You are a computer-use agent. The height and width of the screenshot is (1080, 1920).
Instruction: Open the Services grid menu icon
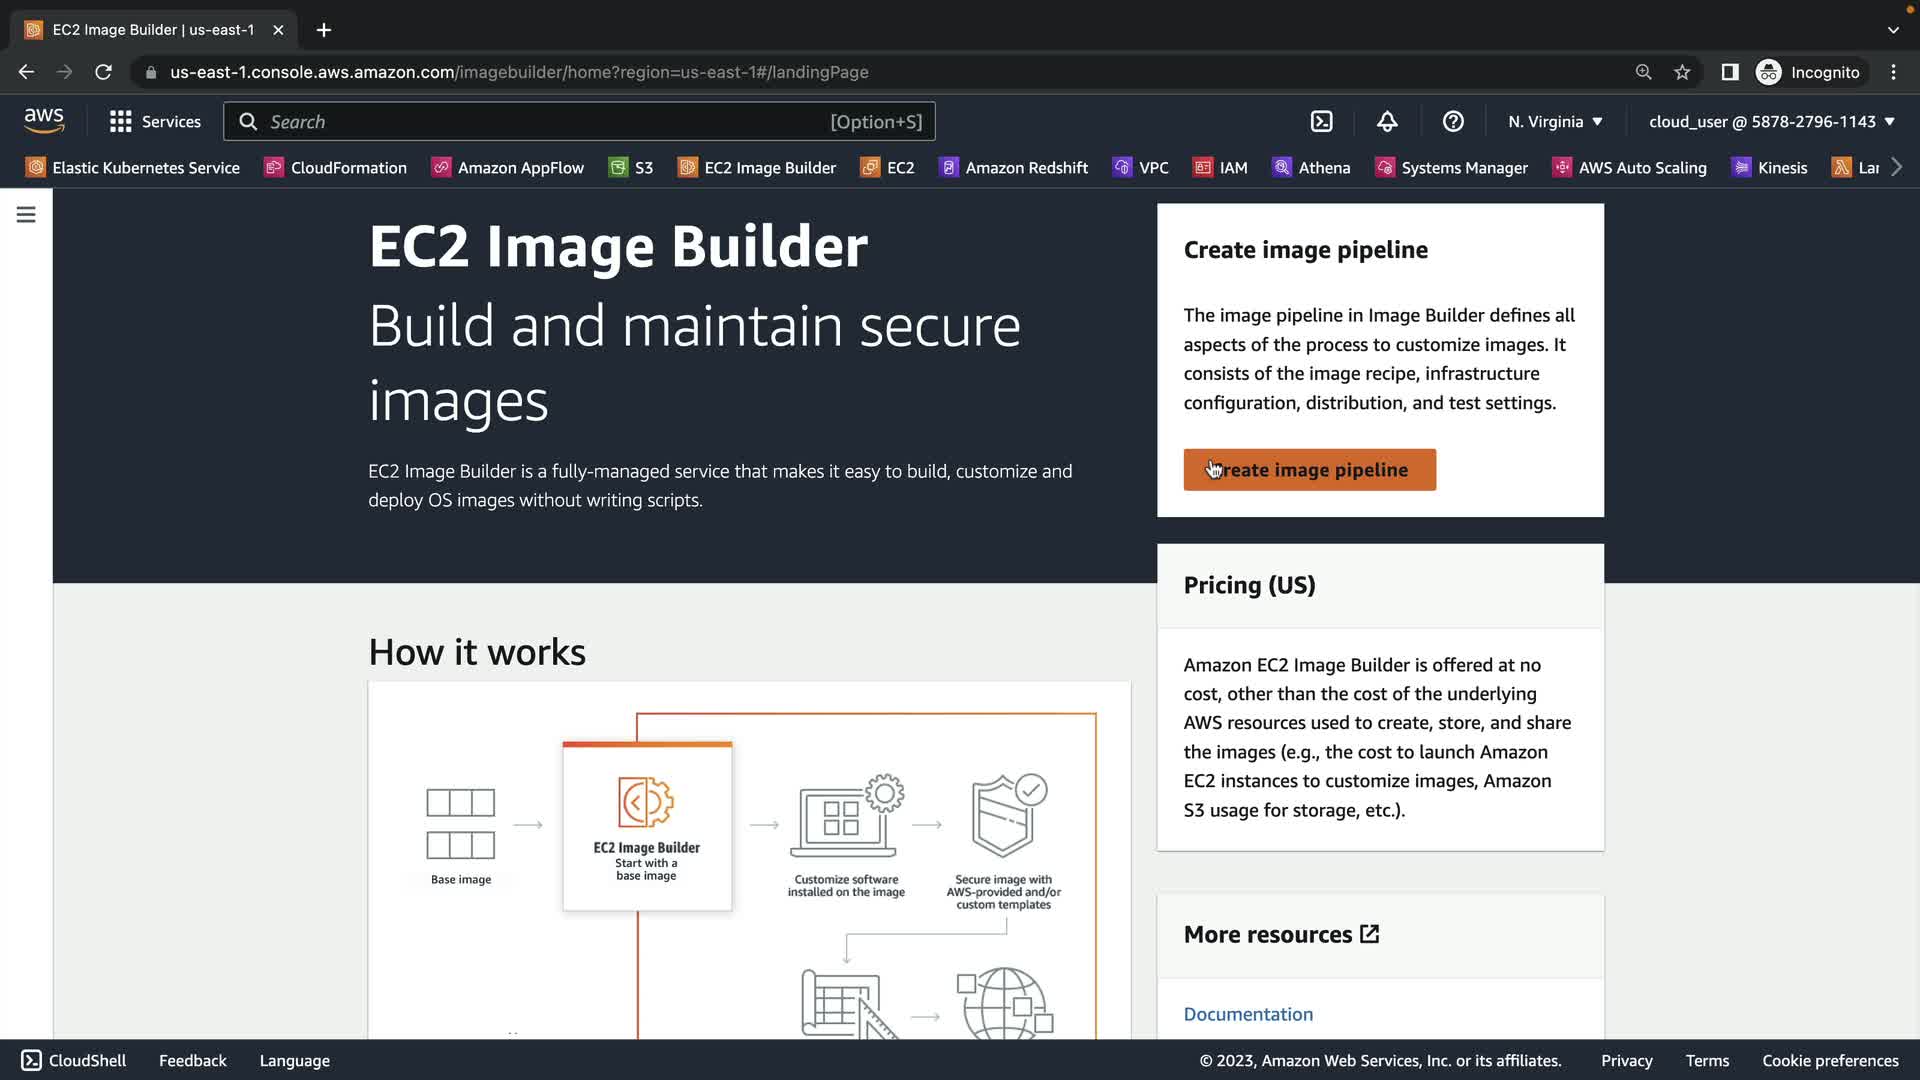121,122
